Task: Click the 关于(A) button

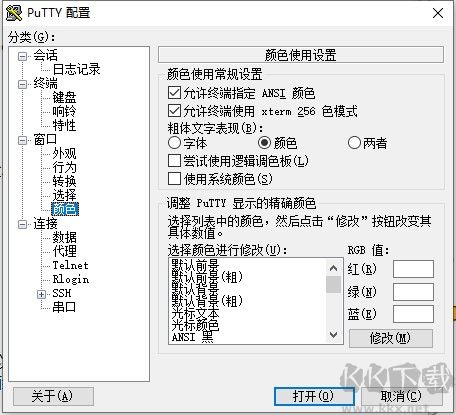Action: point(53,396)
